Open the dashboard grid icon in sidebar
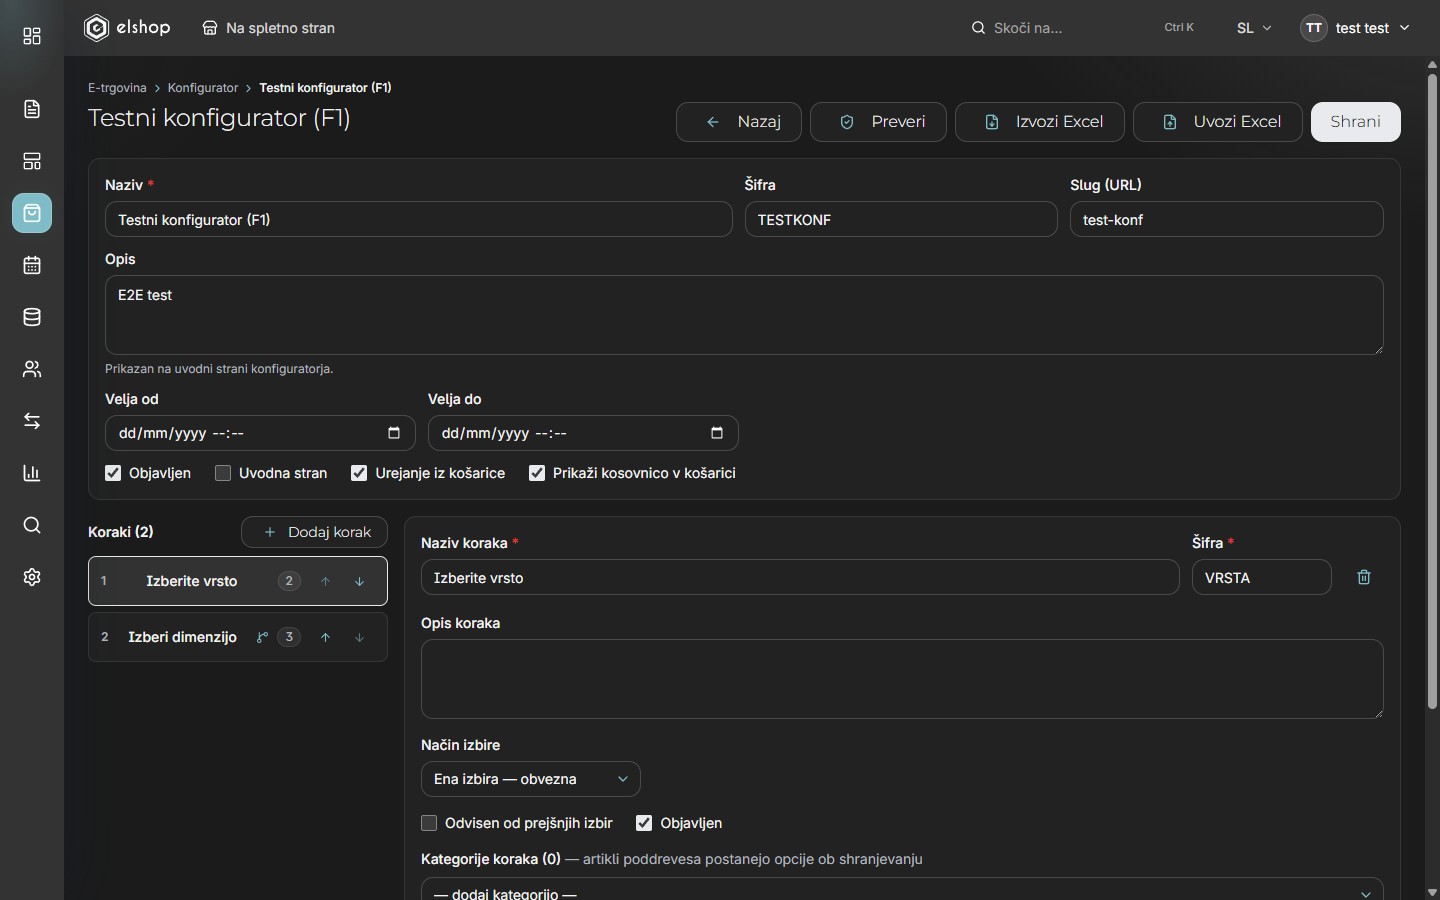Image resolution: width=1440 pixels, height=900 pixels. [x=32, y=37]
